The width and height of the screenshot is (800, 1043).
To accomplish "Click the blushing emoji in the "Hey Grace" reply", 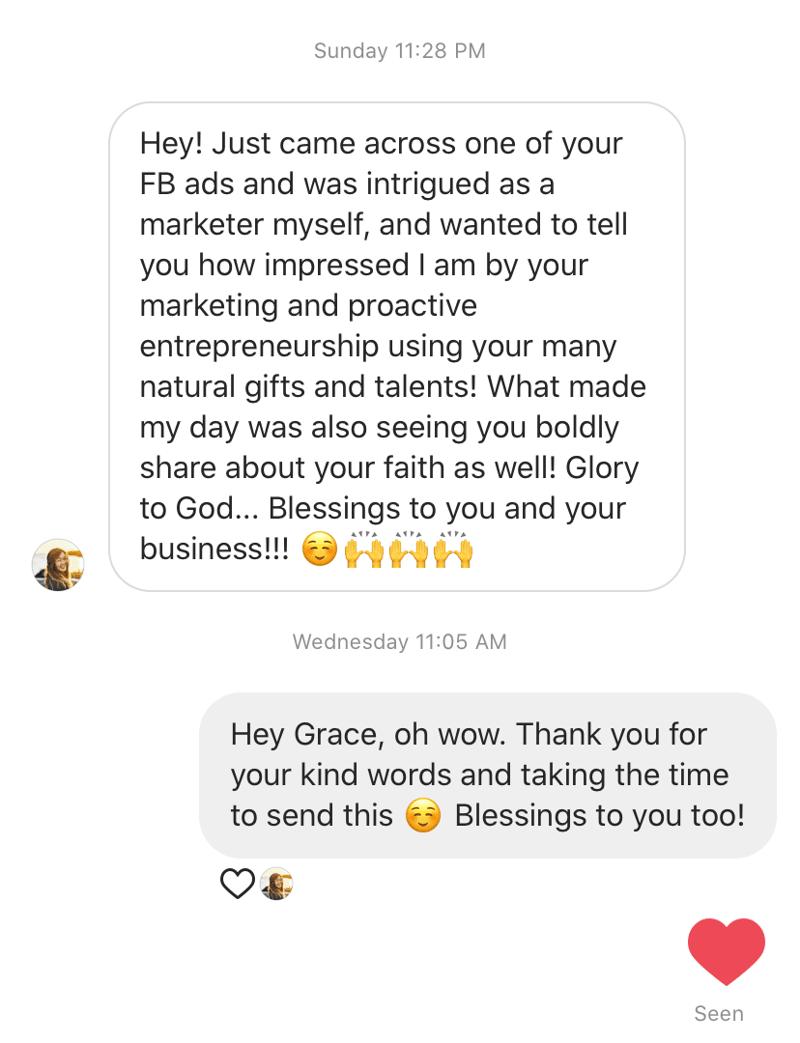I will (423, 816).
